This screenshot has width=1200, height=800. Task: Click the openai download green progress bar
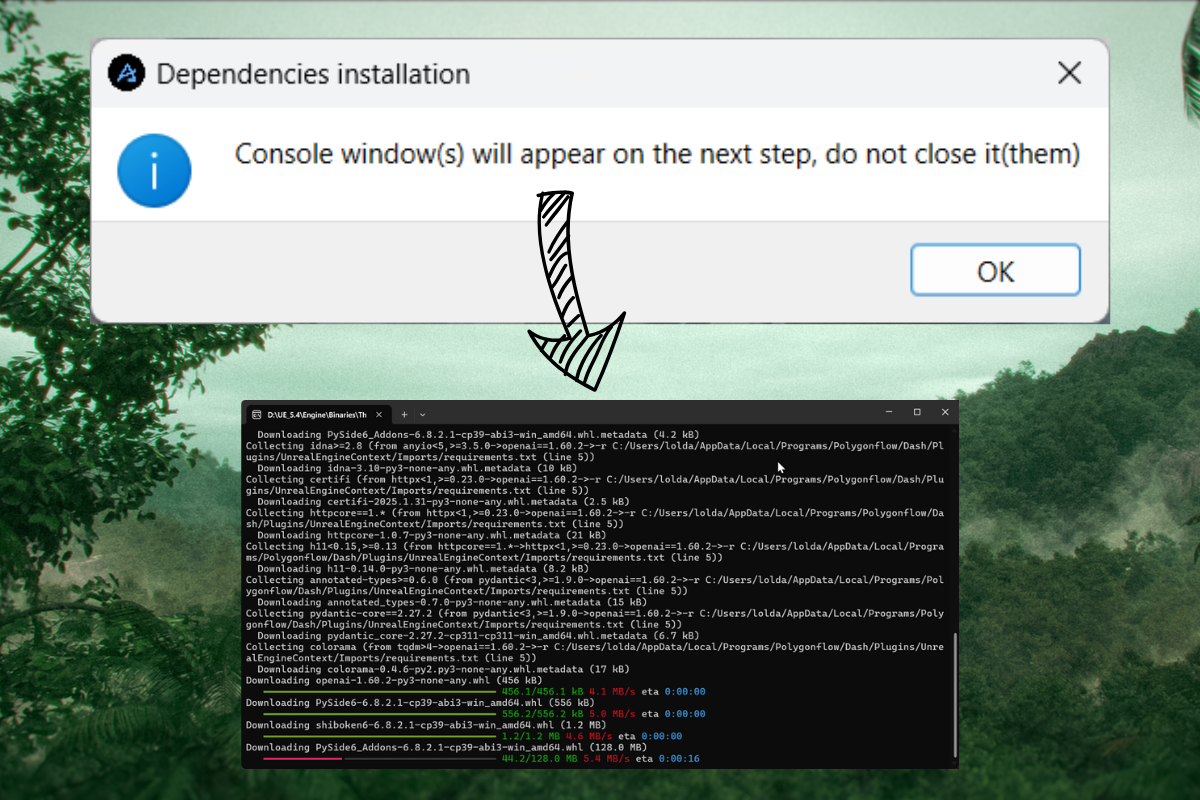(x=379, y=691)
